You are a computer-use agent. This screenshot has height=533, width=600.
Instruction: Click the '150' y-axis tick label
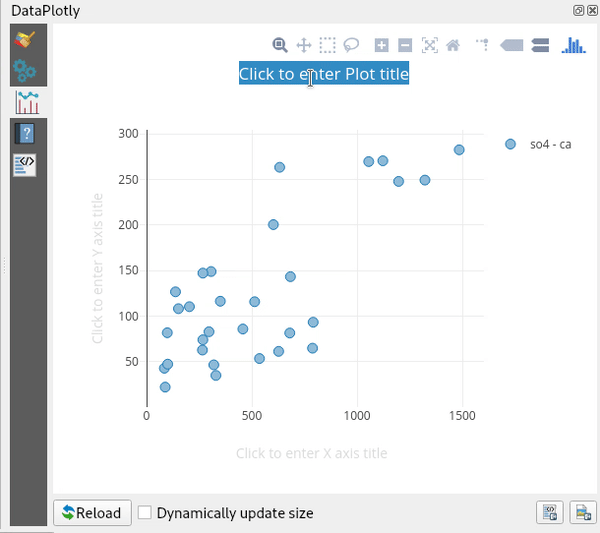[128, 271]
